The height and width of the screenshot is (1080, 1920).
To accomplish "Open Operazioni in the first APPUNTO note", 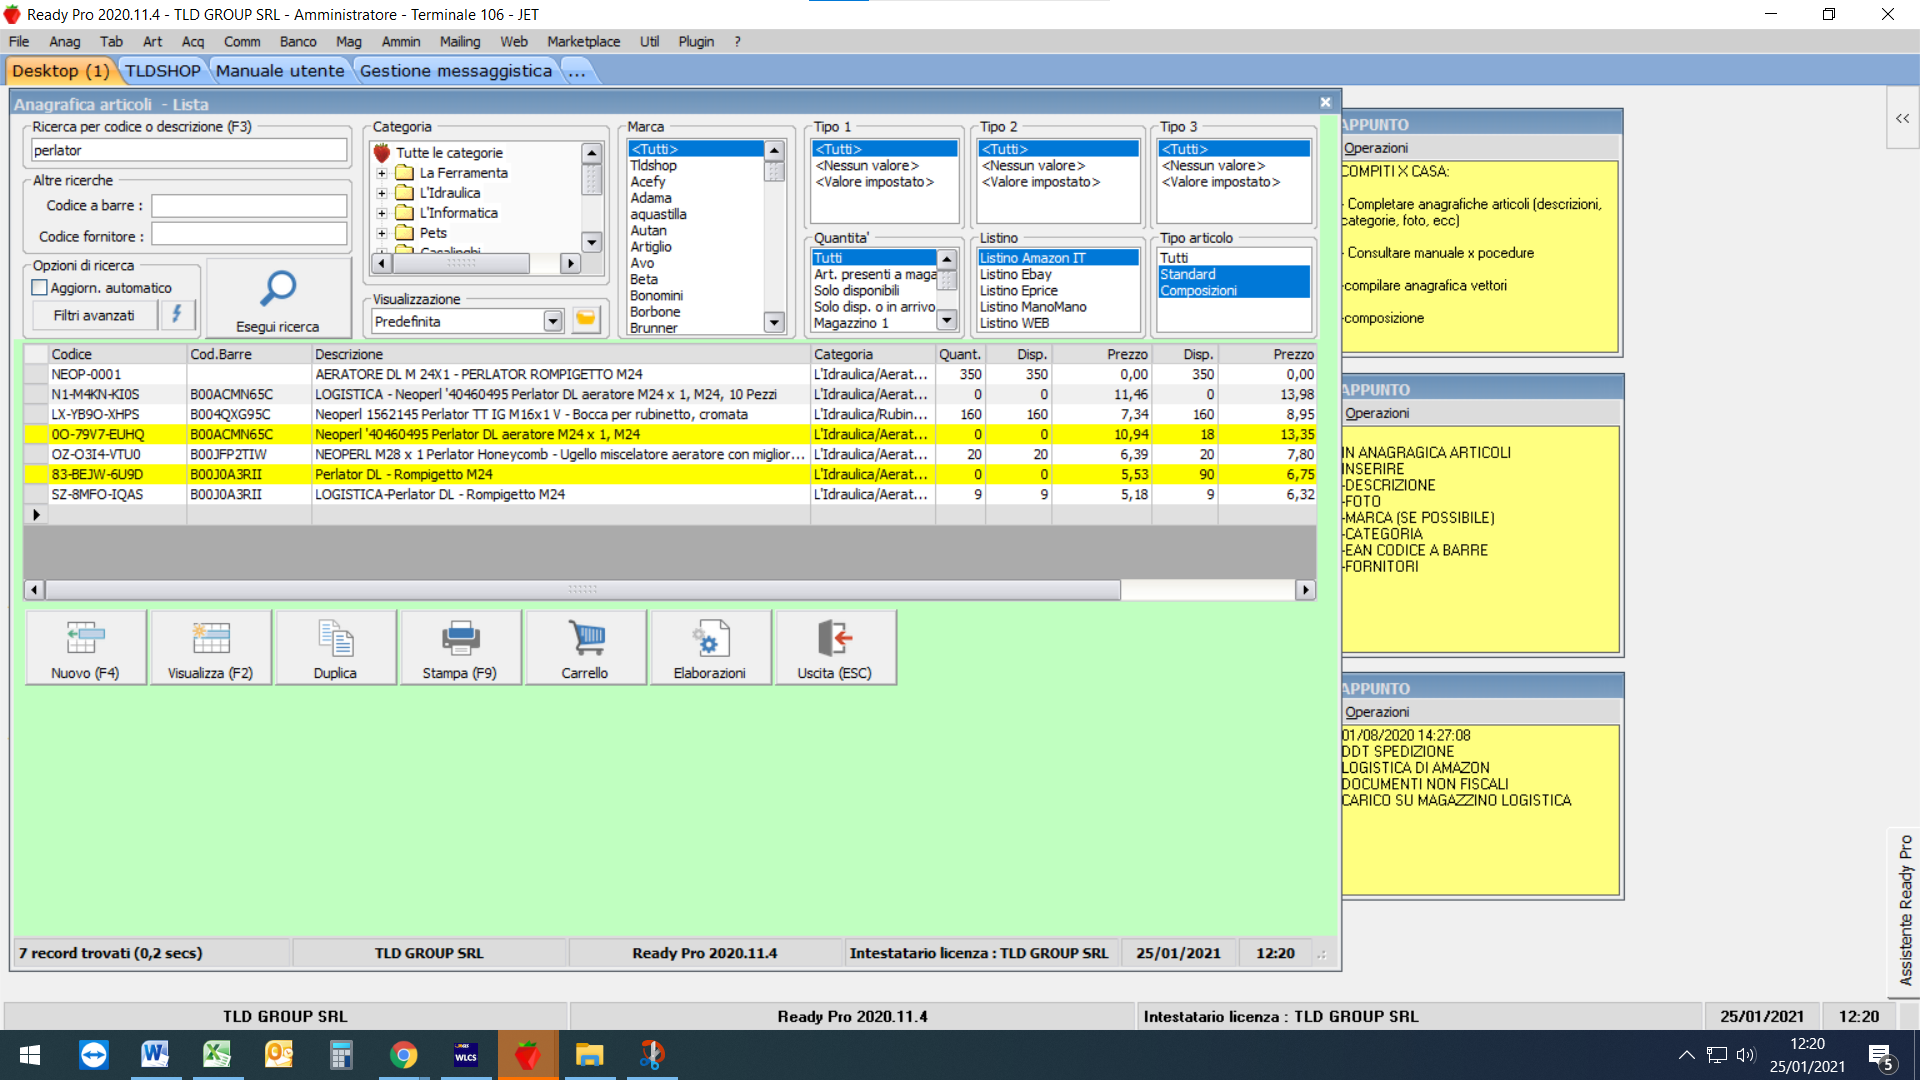I will (1376, 148).
